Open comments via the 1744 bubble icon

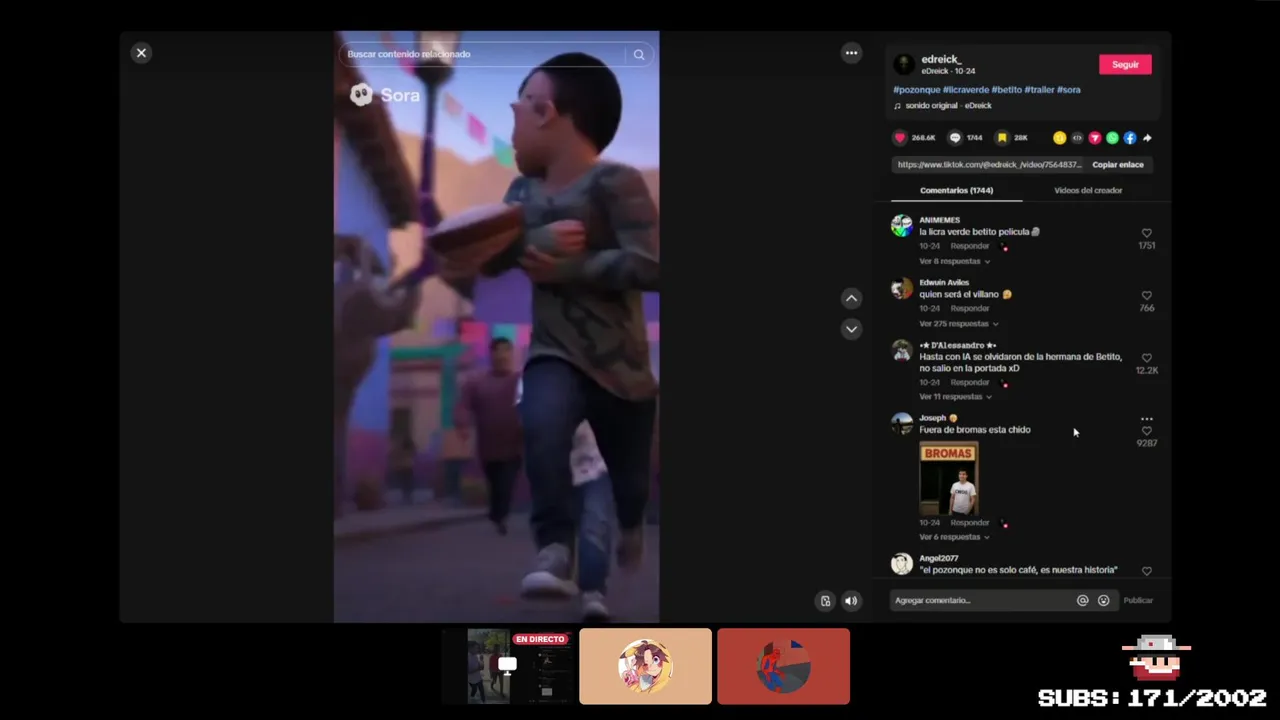coord(955,138)
